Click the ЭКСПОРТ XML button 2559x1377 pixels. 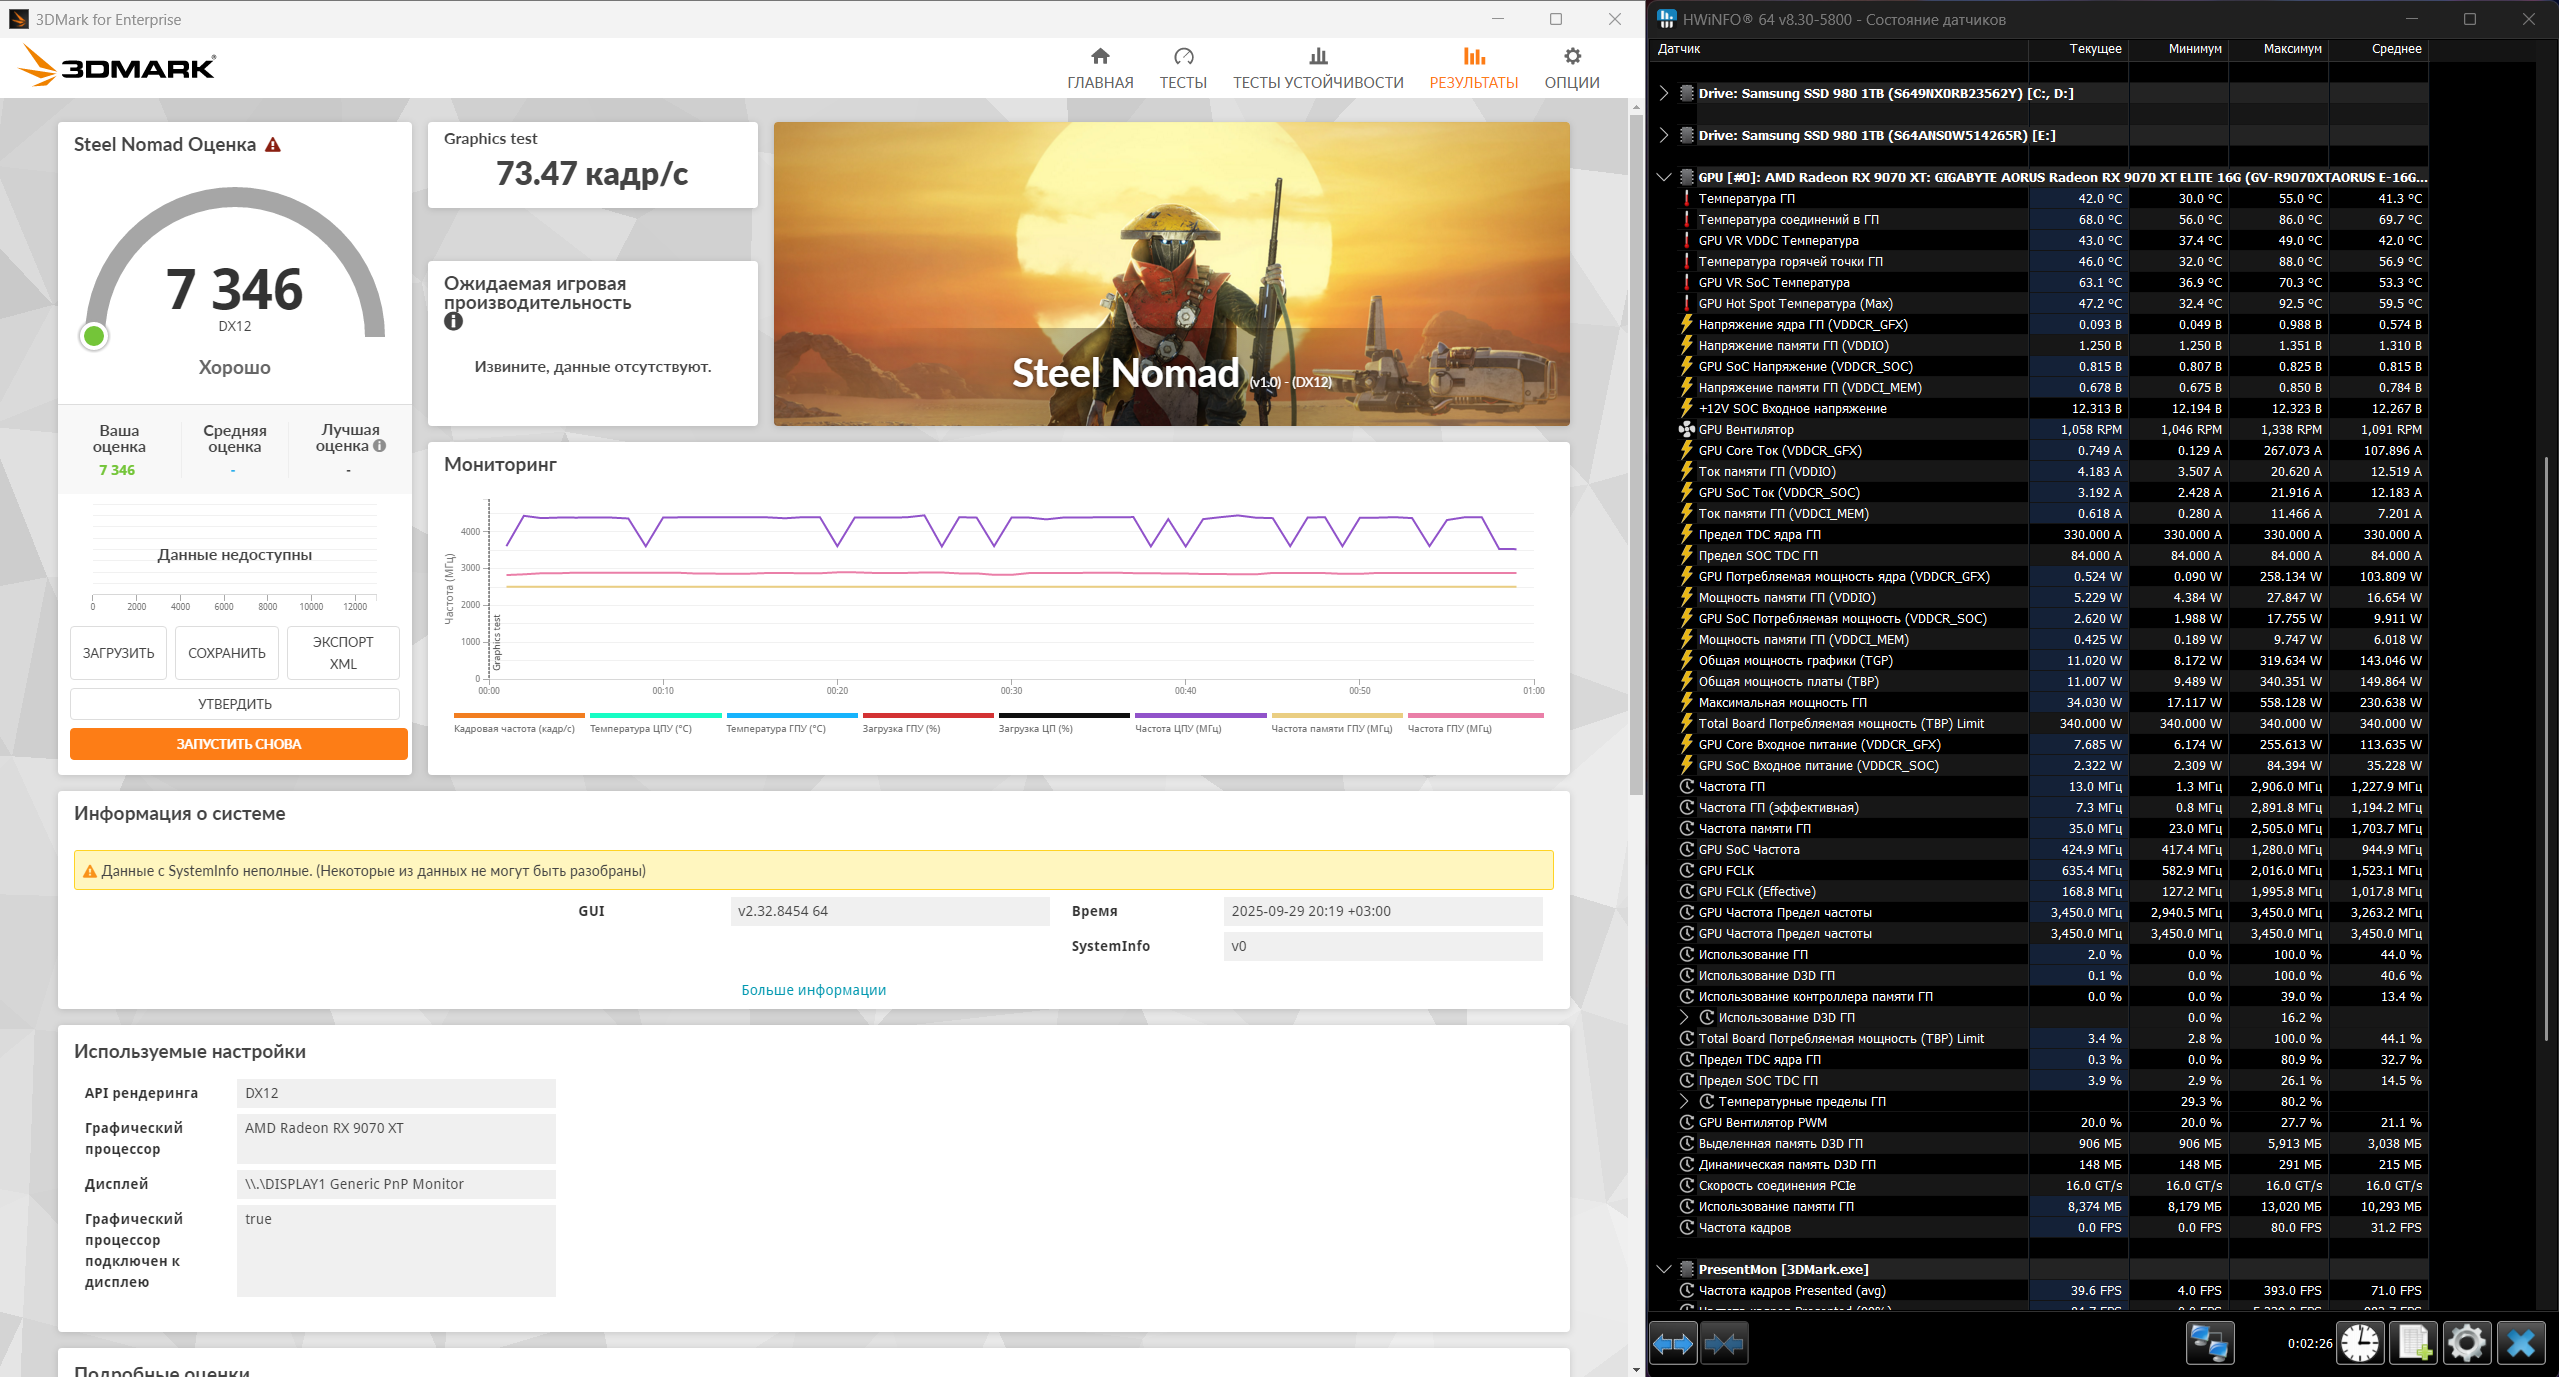[x=343, y=653]
